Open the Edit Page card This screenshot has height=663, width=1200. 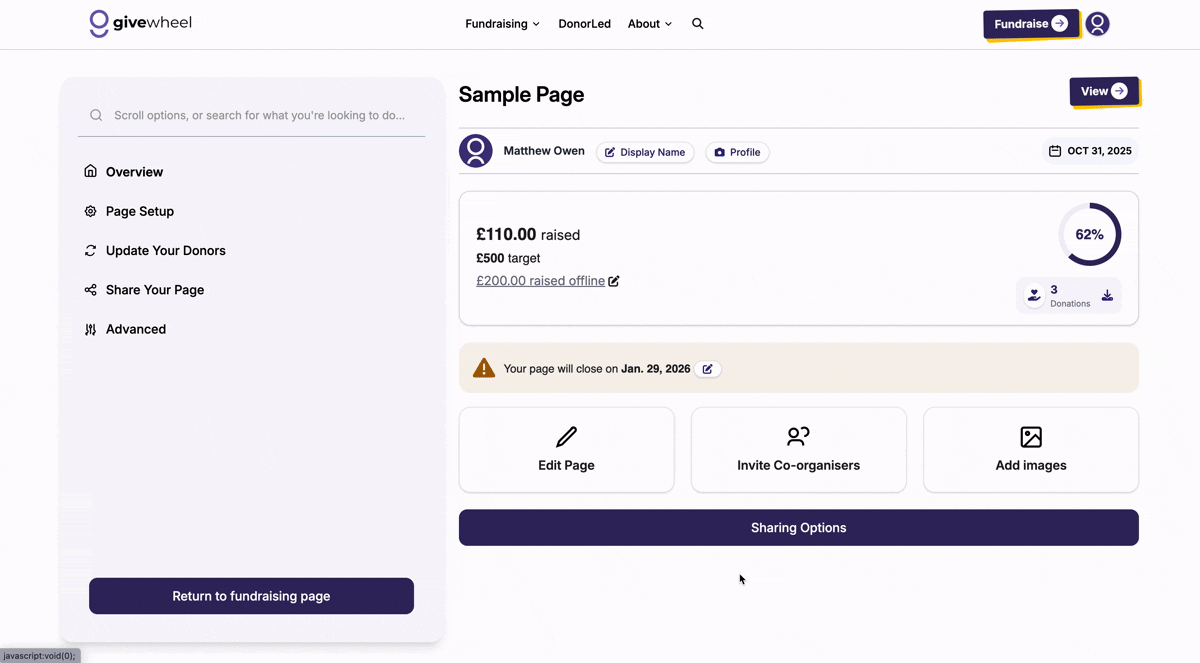pyautogui.click(x=566, y=450)
